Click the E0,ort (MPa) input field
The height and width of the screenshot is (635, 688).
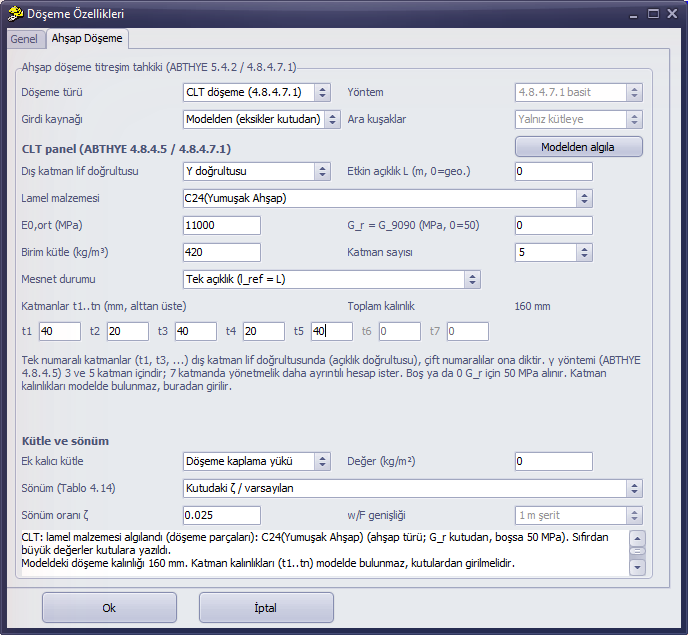pos(222,225)
